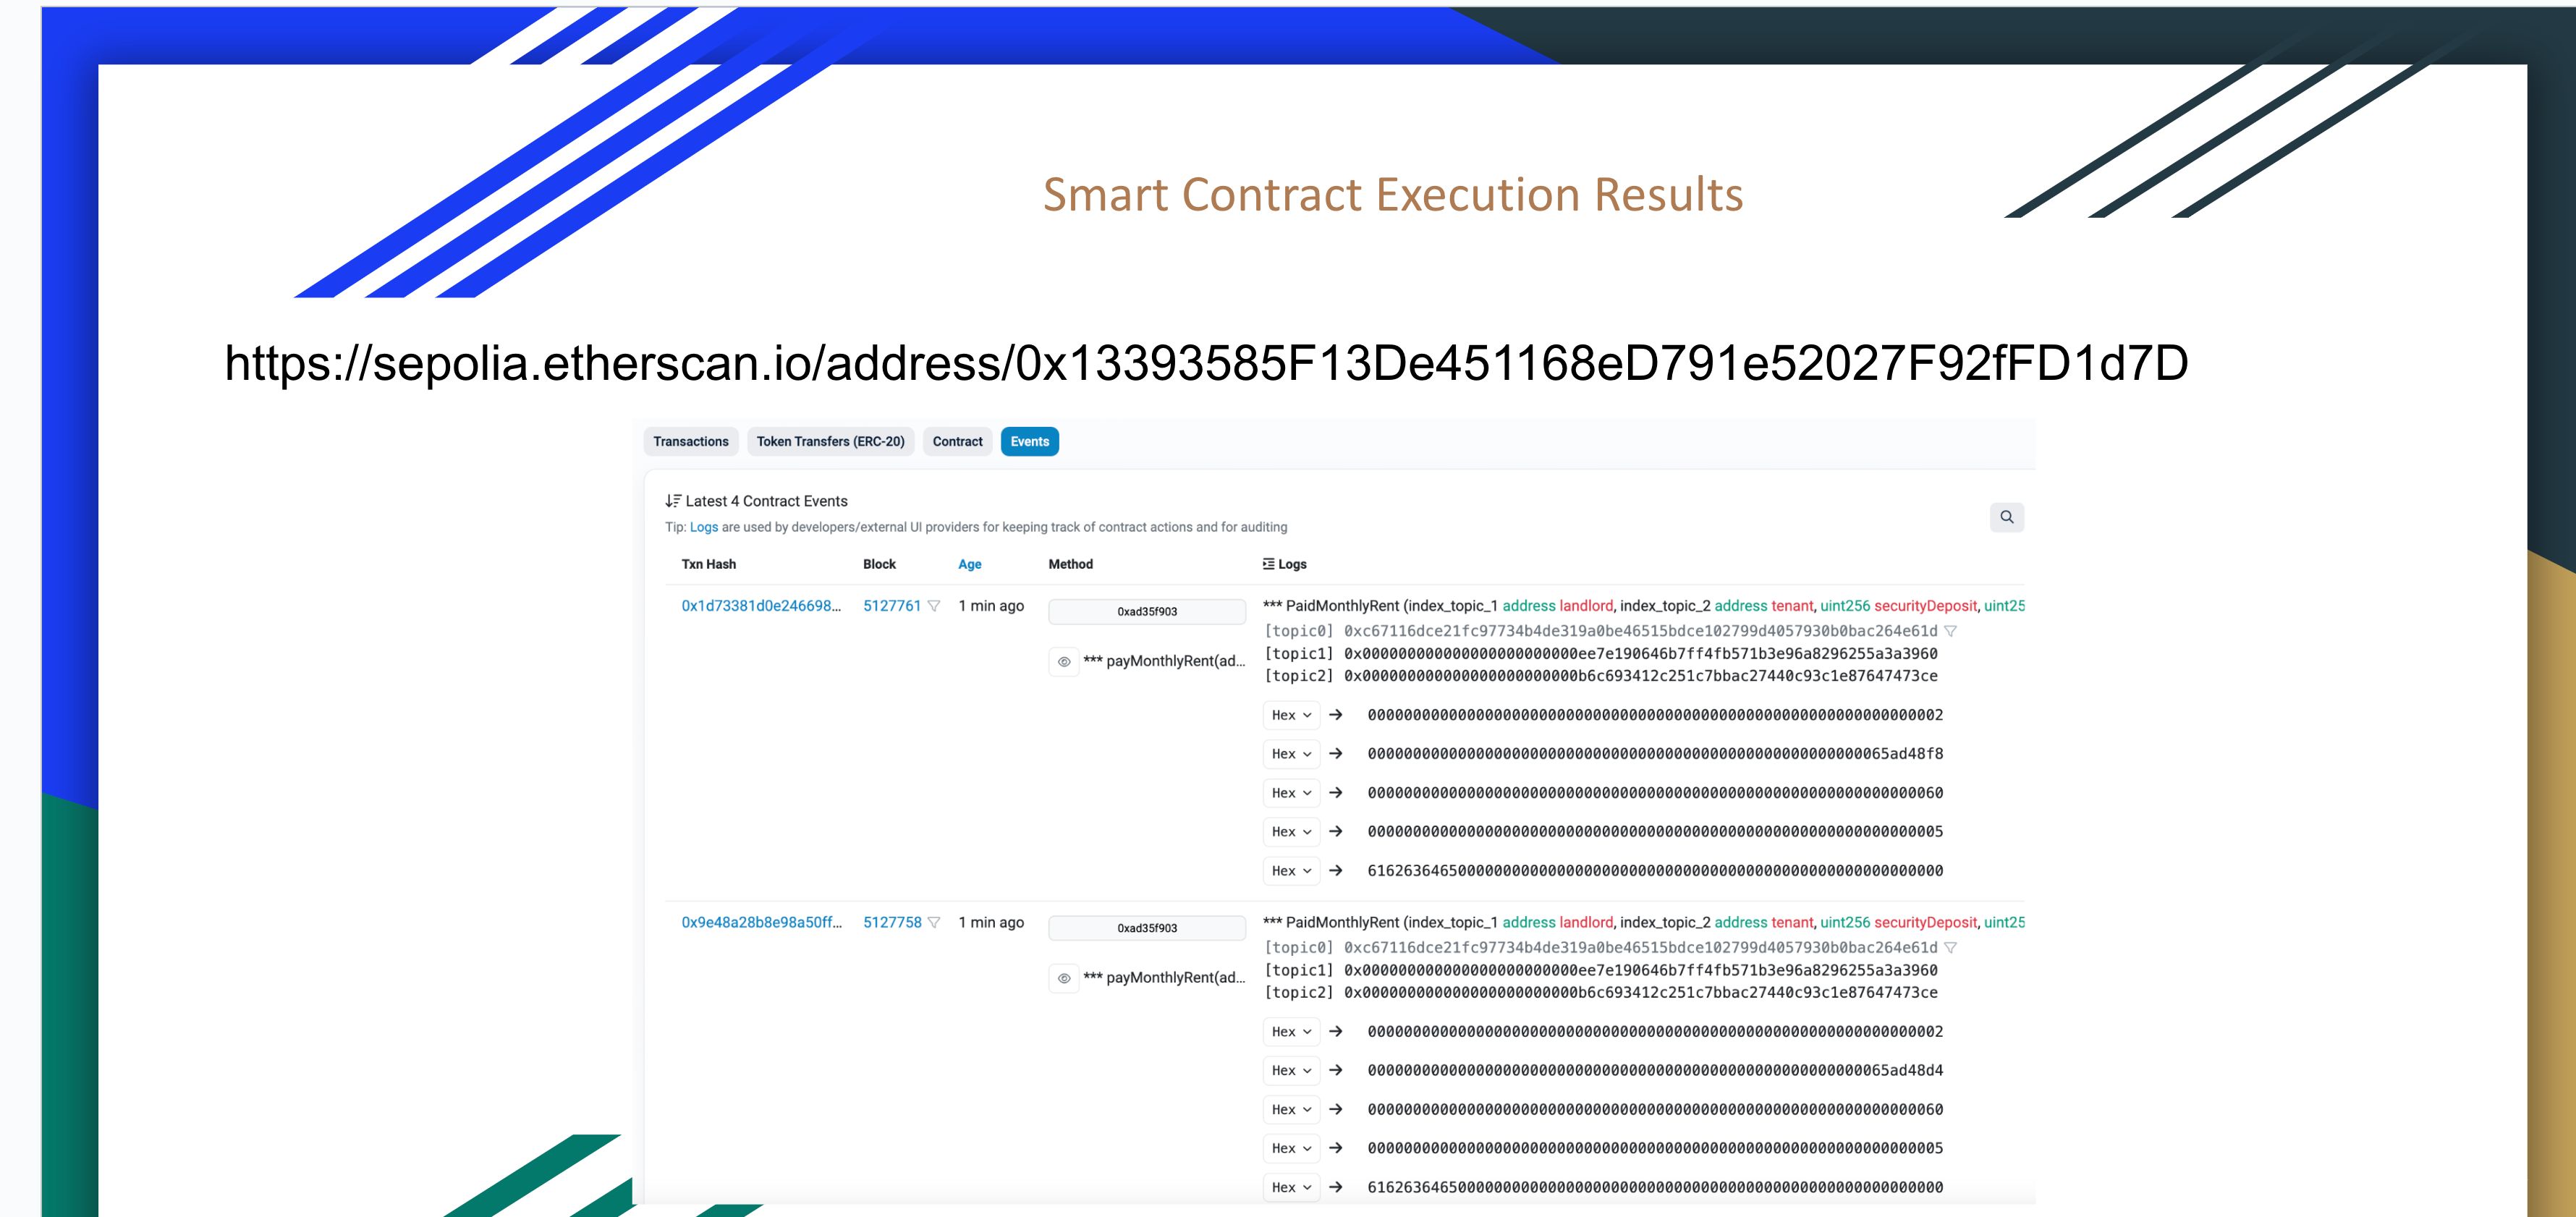The height and width of the screenshot is (1217, 2576).
Task: Open Hex dropdown for value ending 0060, first event
Action: (x=1291, y=793)
